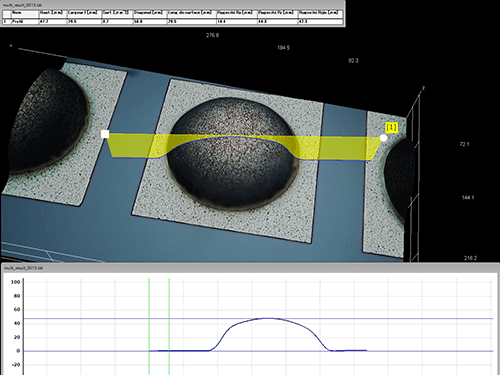Click the 80 tick on graph Y axis
This screenshot has width=500, height=375.
pyautogui.click(x=17, y=296)
